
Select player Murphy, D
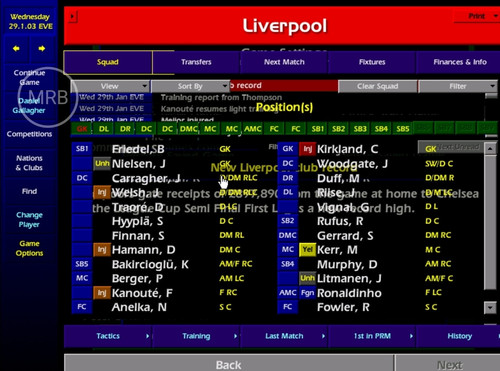347,264
